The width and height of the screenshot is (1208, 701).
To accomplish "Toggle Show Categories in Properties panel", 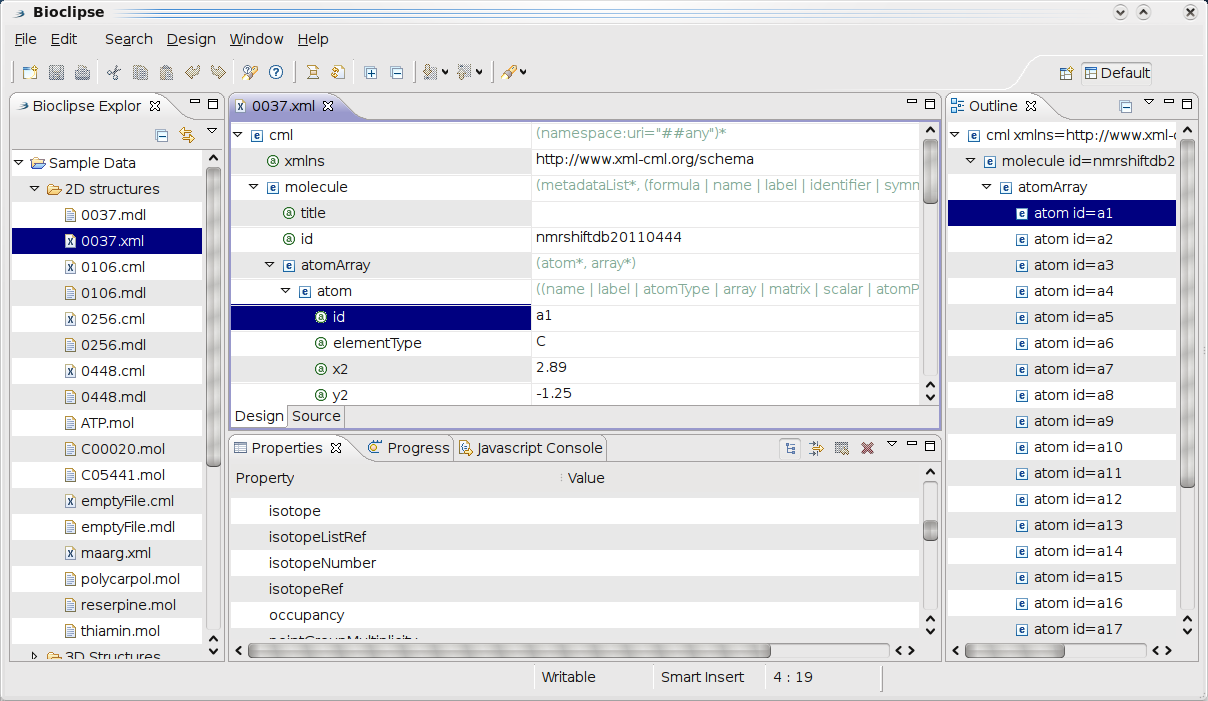I will 790,448.
